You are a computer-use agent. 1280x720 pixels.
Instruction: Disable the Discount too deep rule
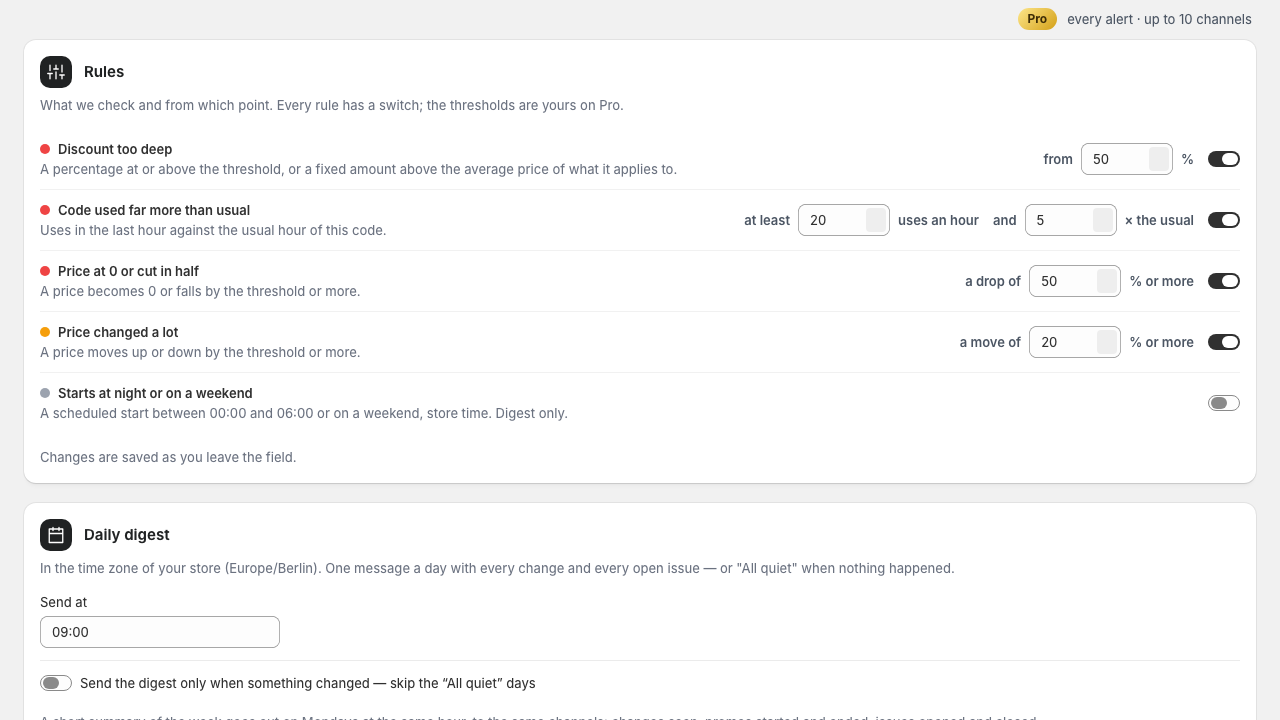(1224, 159)
